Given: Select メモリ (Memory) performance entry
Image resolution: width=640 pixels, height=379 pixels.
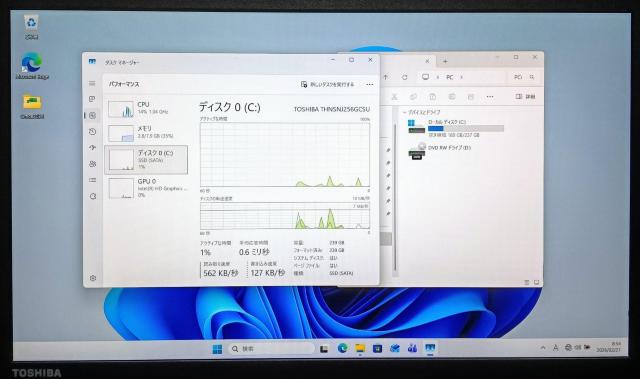Looking at the screenshot, I should click(x=146, y=133).
